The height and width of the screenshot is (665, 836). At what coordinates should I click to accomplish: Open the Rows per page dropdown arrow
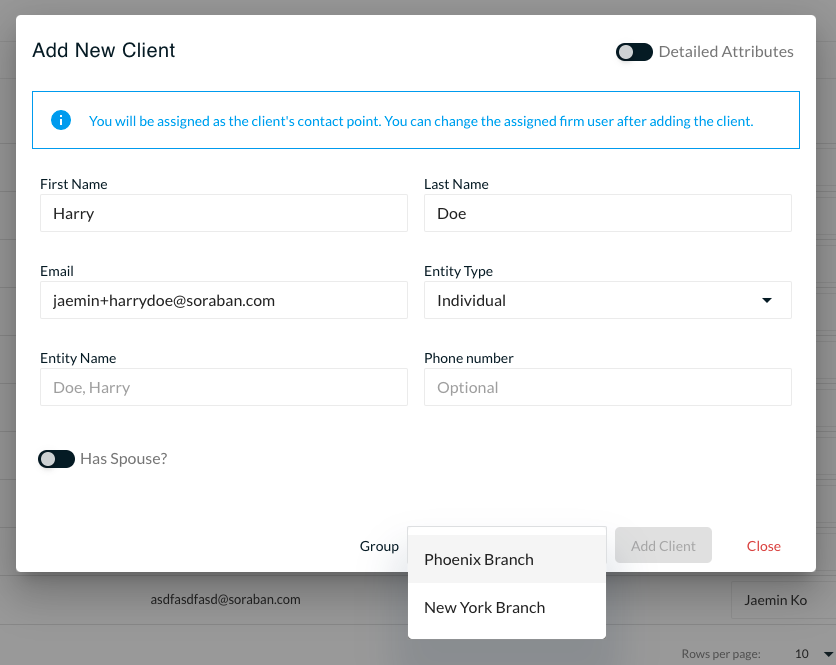[x=828, y=654]
